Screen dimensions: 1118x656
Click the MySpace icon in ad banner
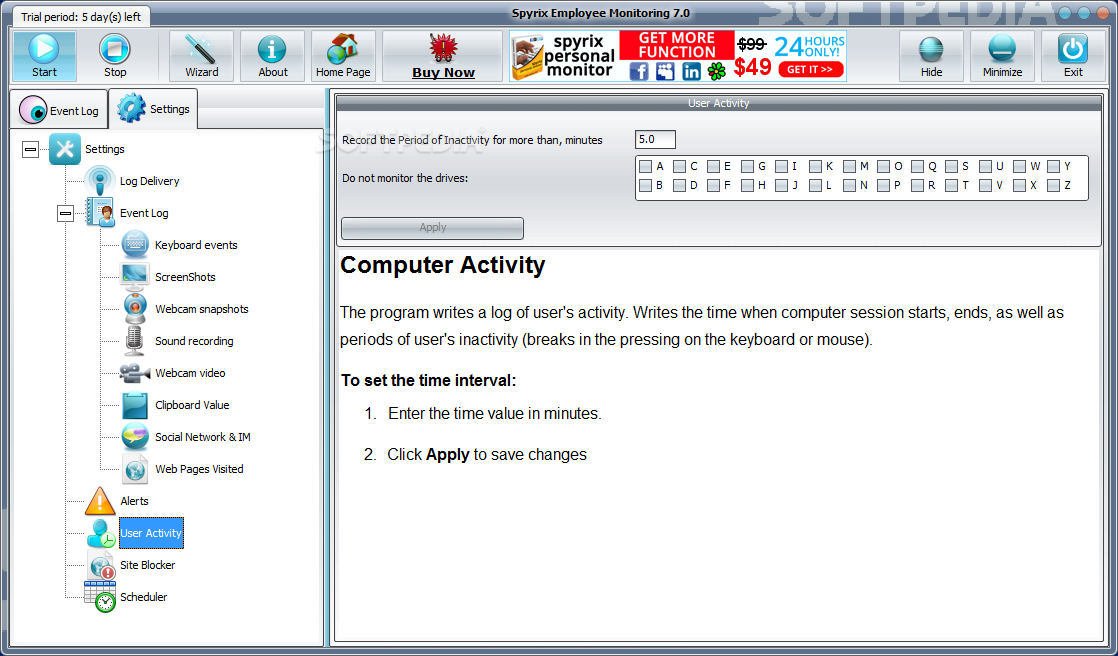665,71
